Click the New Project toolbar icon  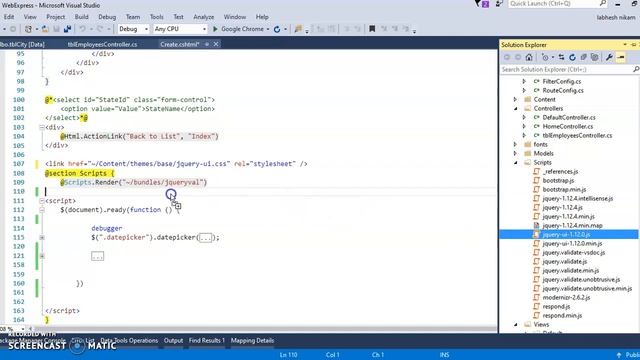(x=28, y=29)
